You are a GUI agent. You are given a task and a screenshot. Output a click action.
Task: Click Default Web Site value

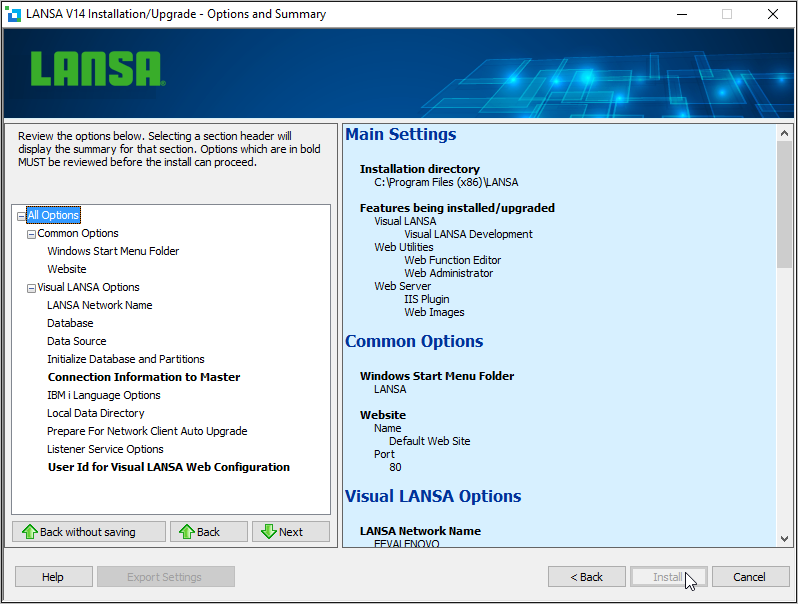[430, 441]
